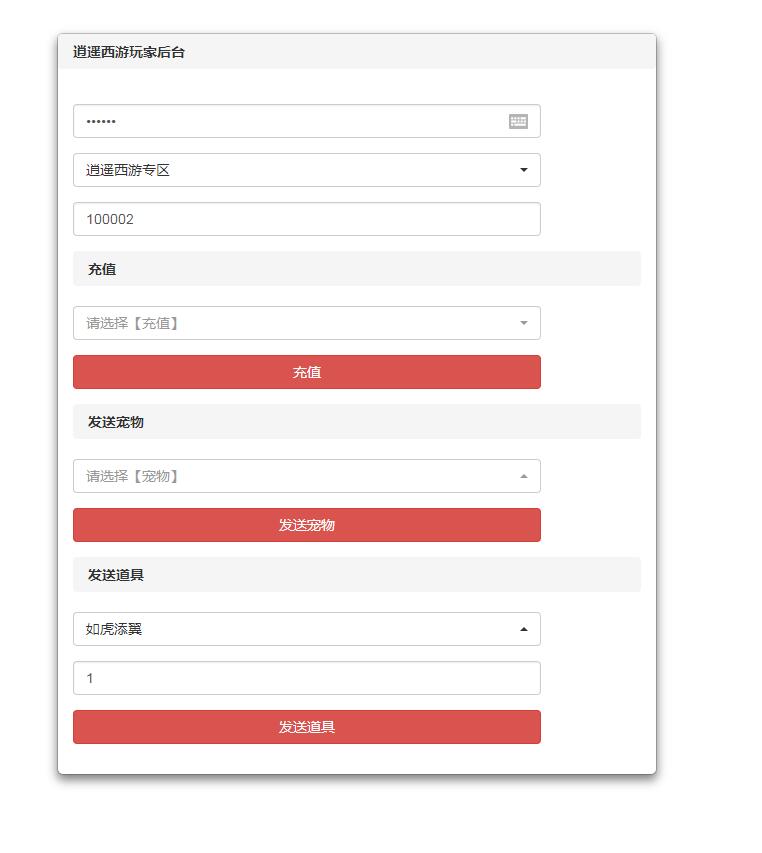Open the 如虎添翼 item dropdown
The width and height of the screenshot is (762, 853).
[300, 629]
